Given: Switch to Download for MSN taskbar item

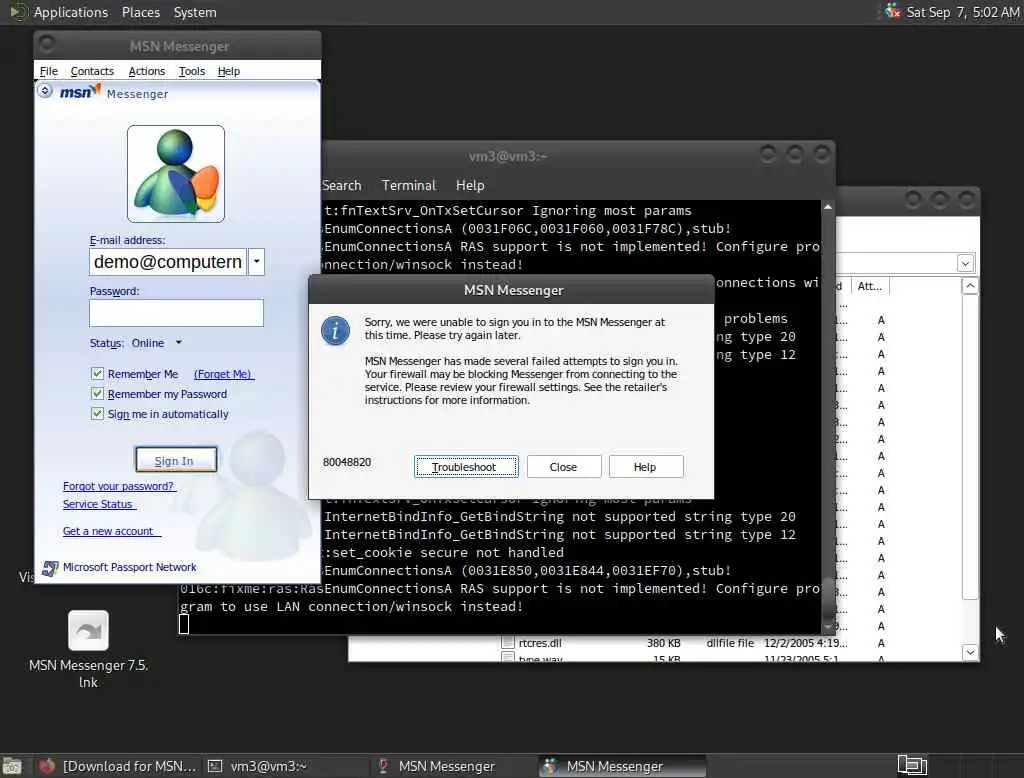Looking at the screenshot, I should pyautogui.click(x=118, y=766).
